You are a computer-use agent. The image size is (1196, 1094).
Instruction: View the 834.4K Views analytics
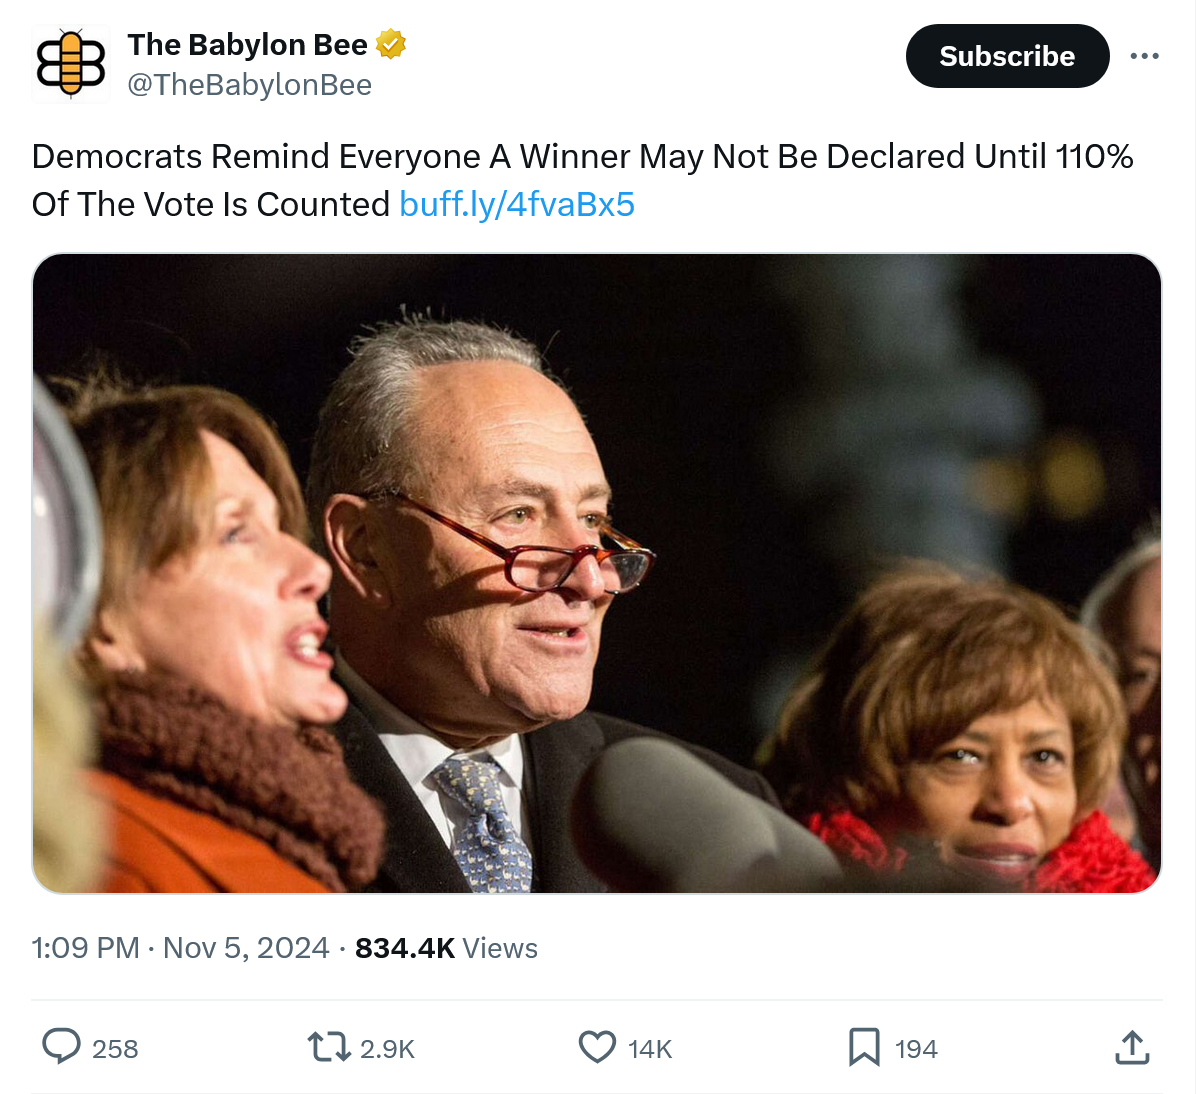[446, 948]
